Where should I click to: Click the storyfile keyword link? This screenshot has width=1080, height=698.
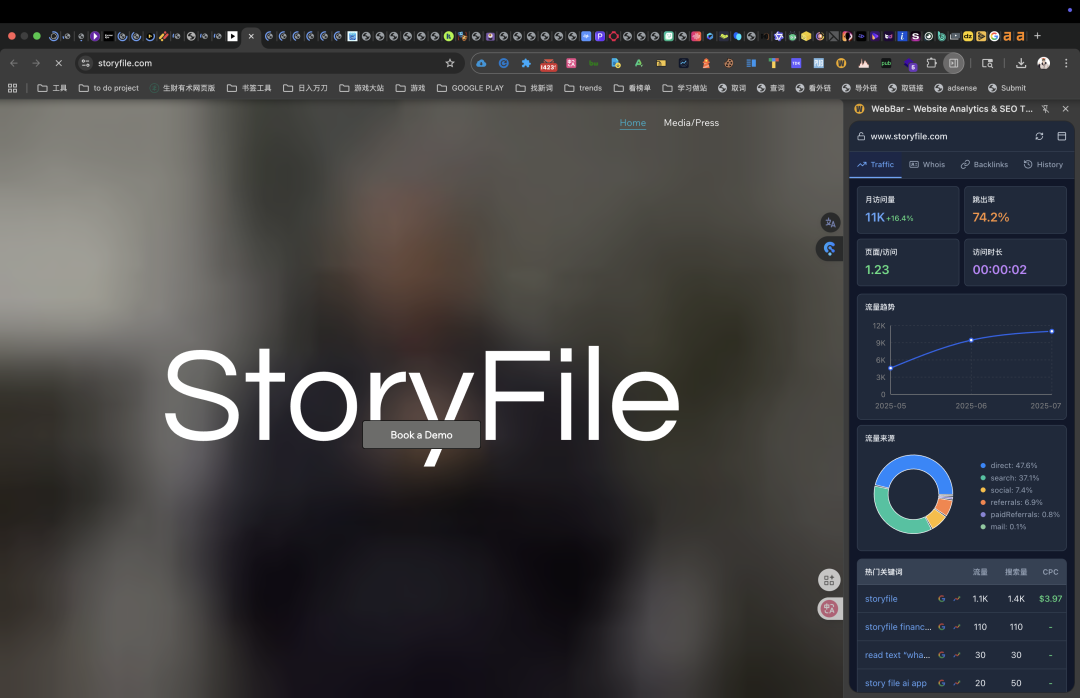click(881, 599)
